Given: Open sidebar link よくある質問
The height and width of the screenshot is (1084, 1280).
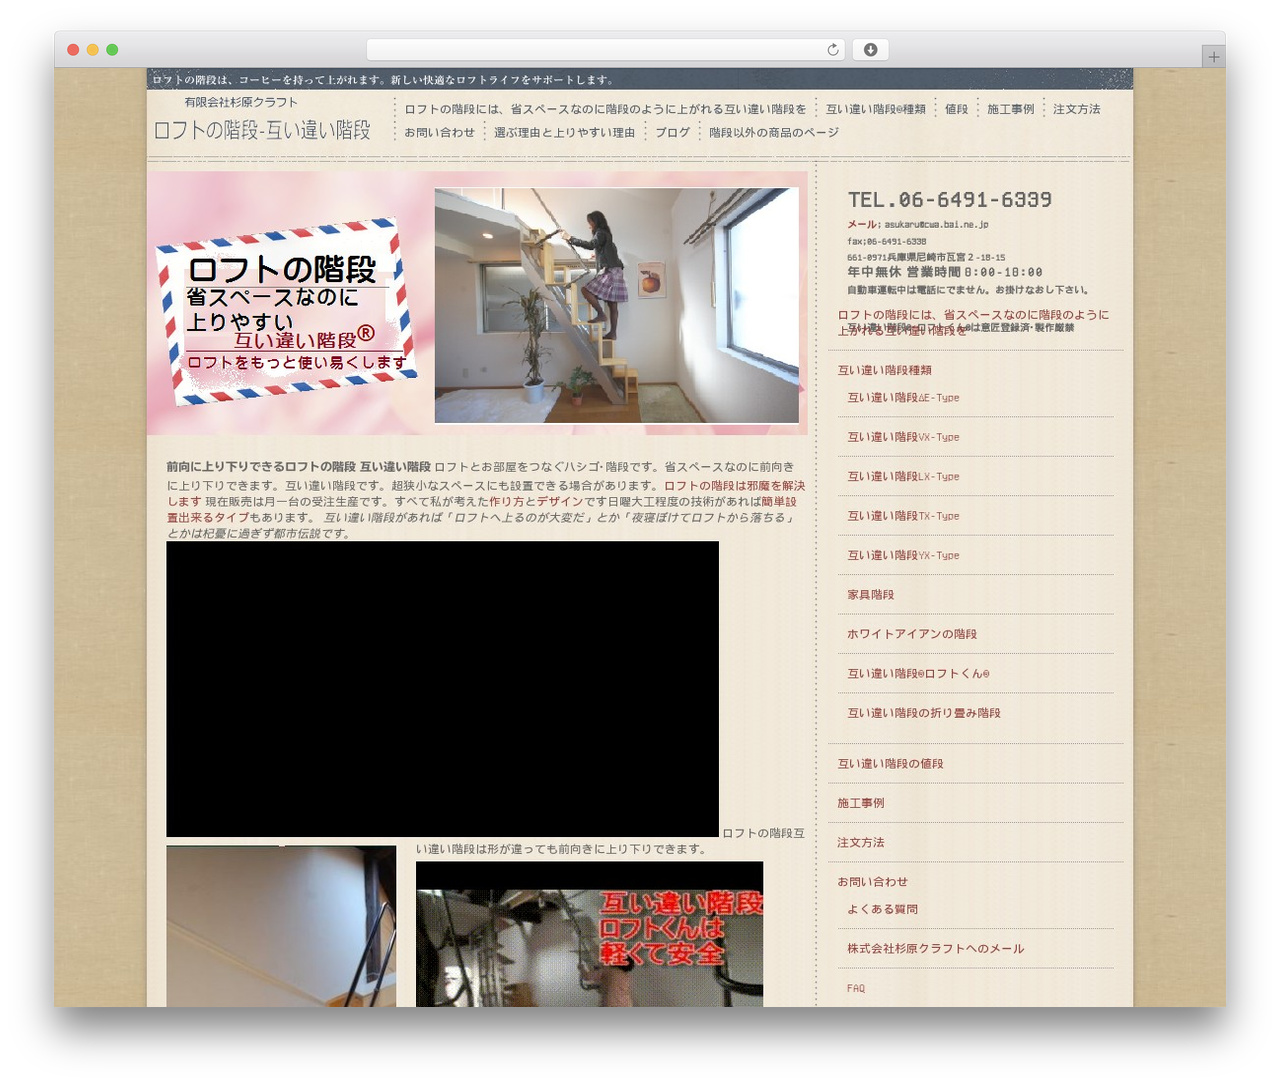Looking at the screenshot, I should 882,909.
